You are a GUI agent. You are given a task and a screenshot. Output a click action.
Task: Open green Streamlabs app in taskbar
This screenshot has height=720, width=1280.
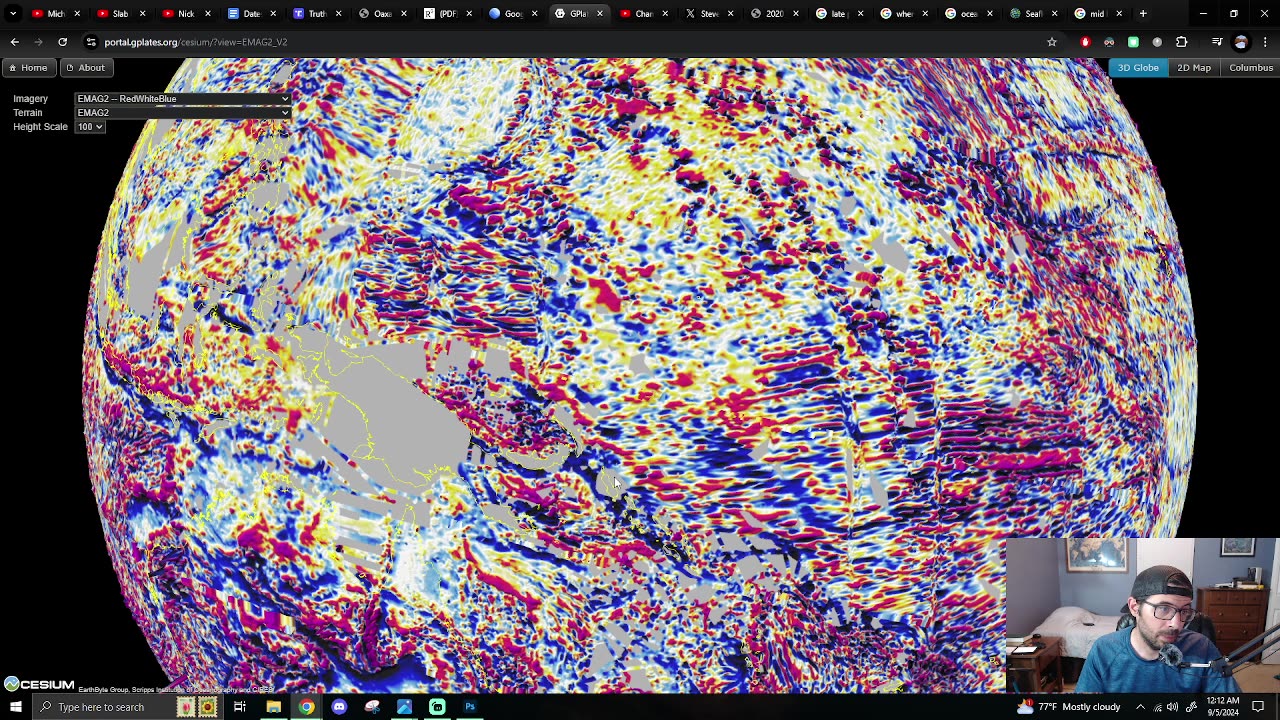point(437,707)
